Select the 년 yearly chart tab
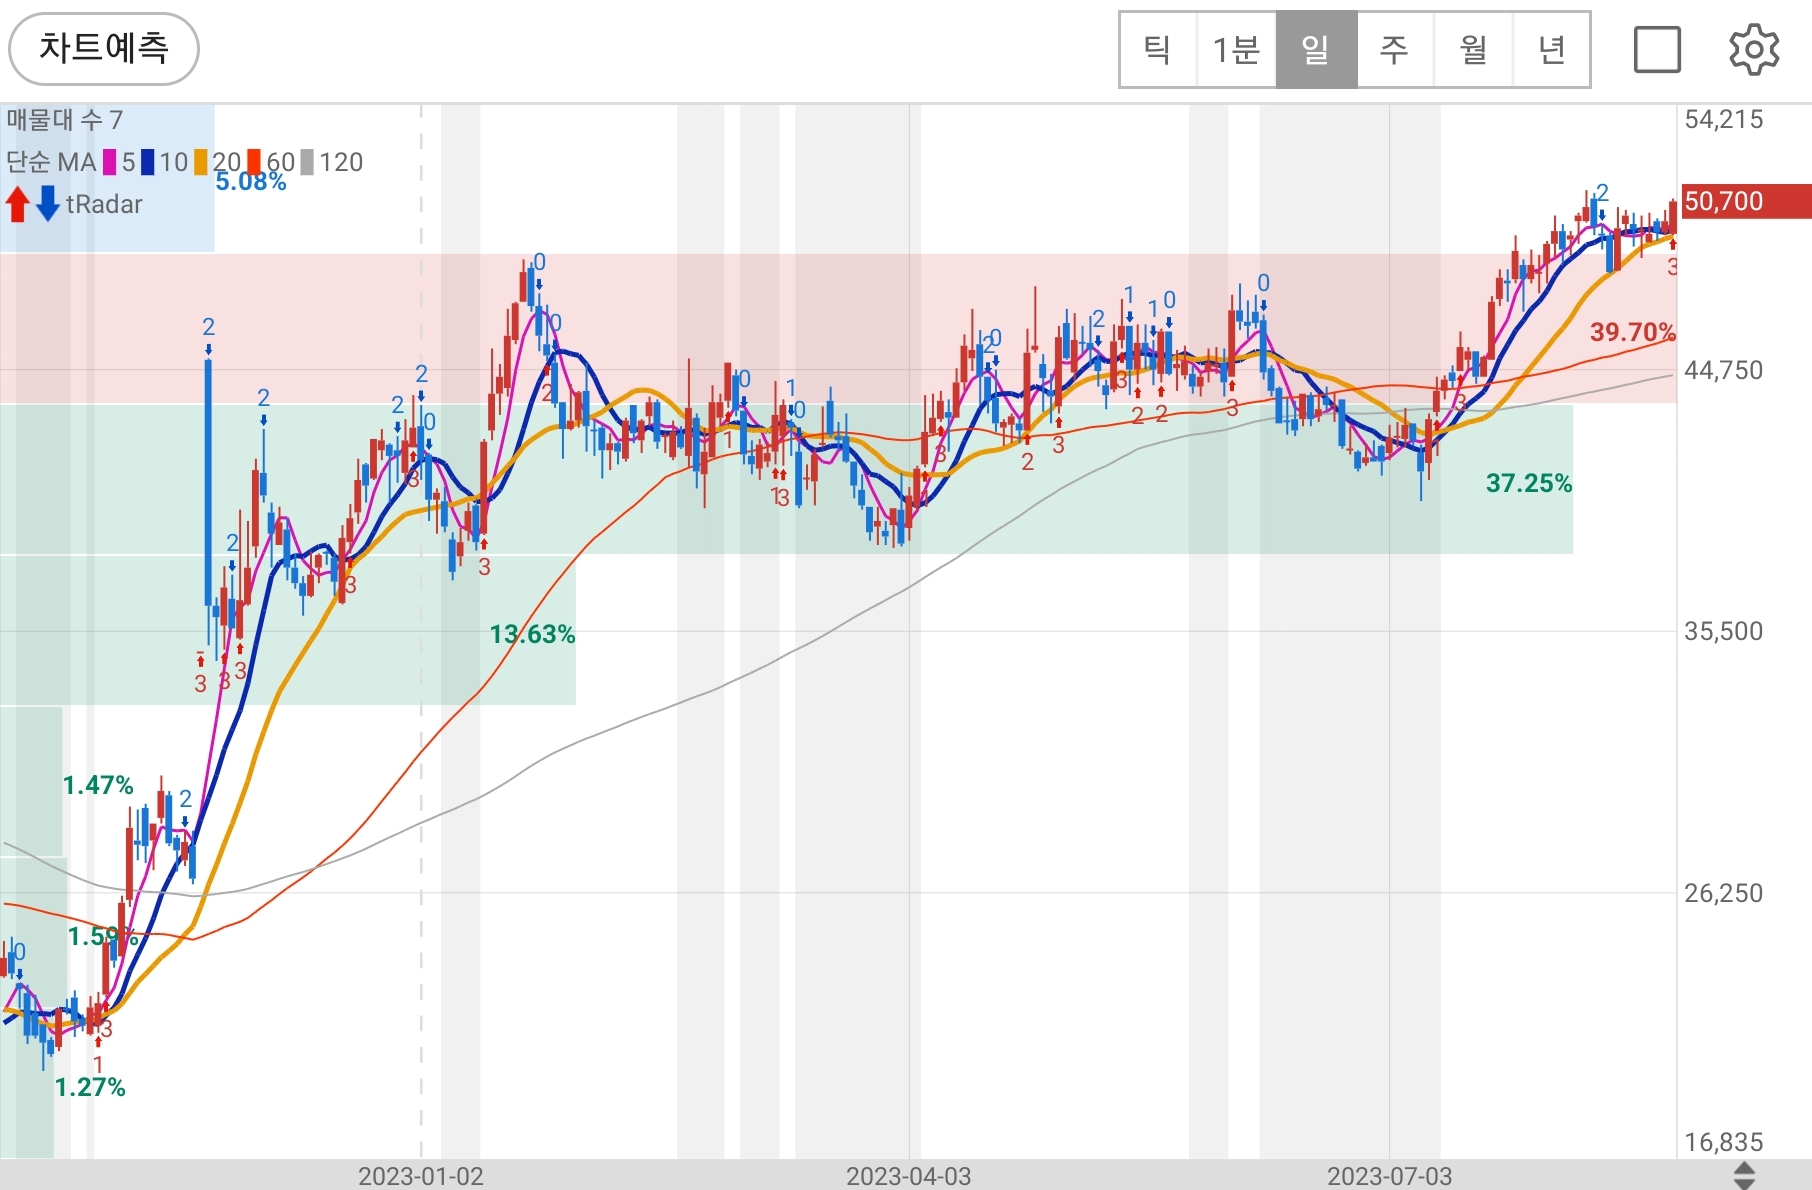Image resolution: width=1812 pixels, height=1190 pixels. pyautogui.click(x=1551, y=50)
